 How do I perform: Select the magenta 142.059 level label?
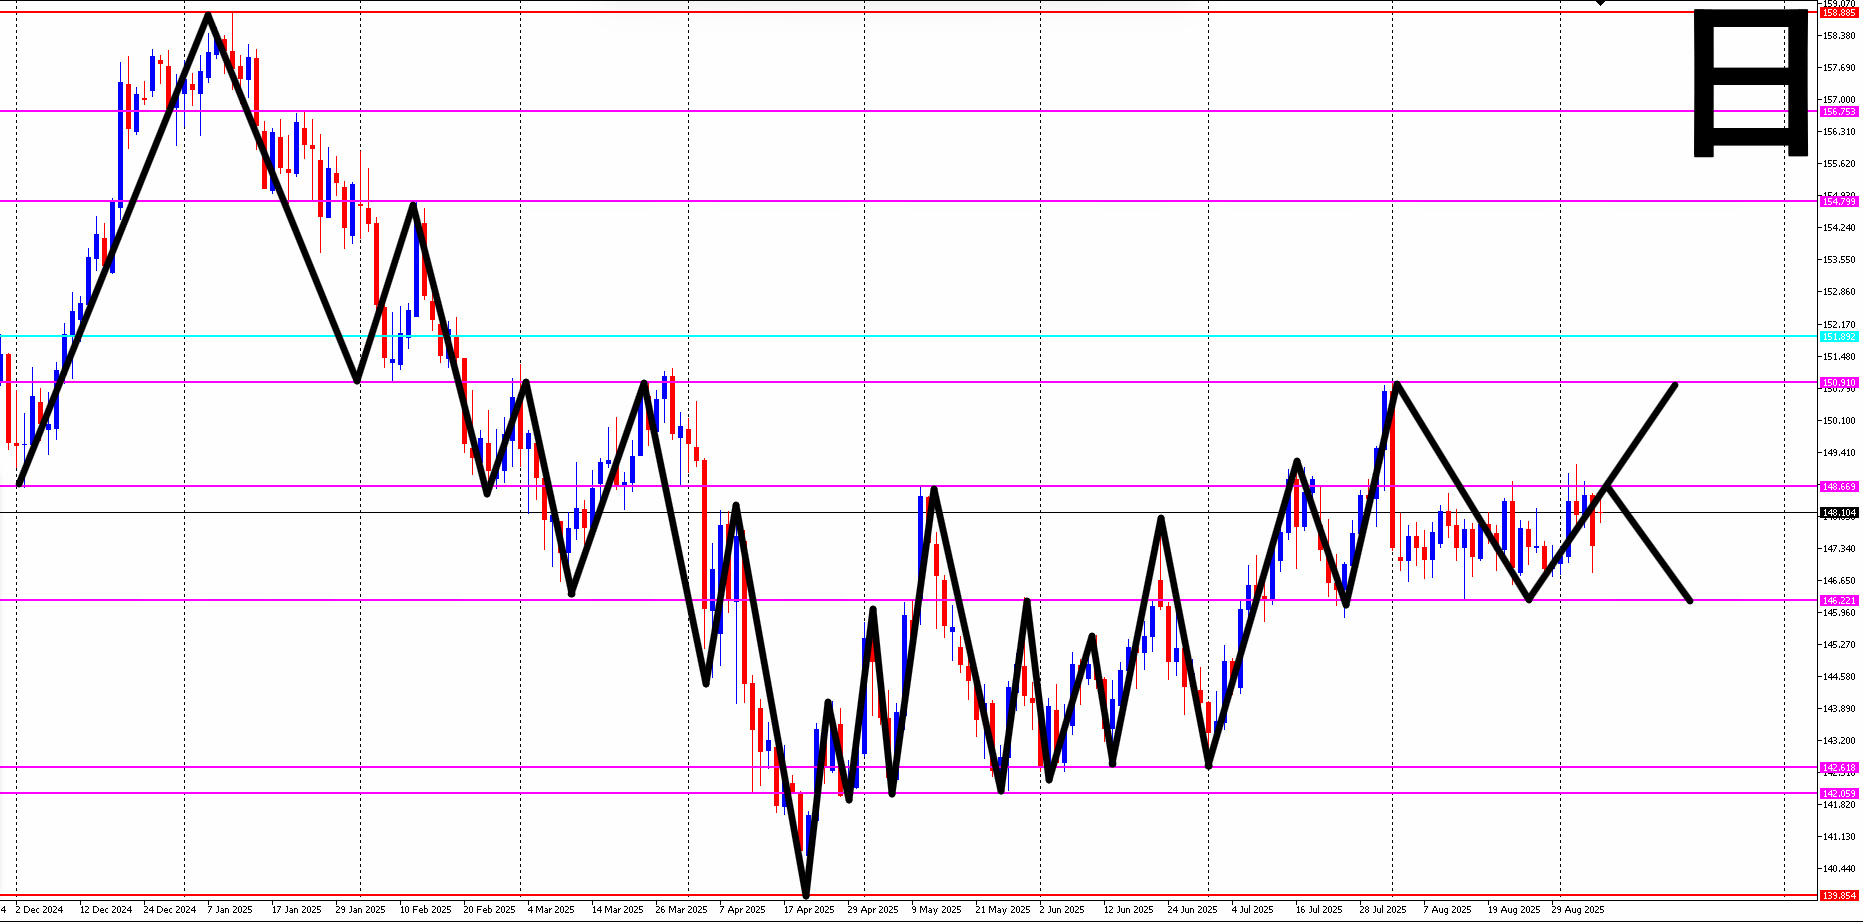click(x=1840, y=794)
